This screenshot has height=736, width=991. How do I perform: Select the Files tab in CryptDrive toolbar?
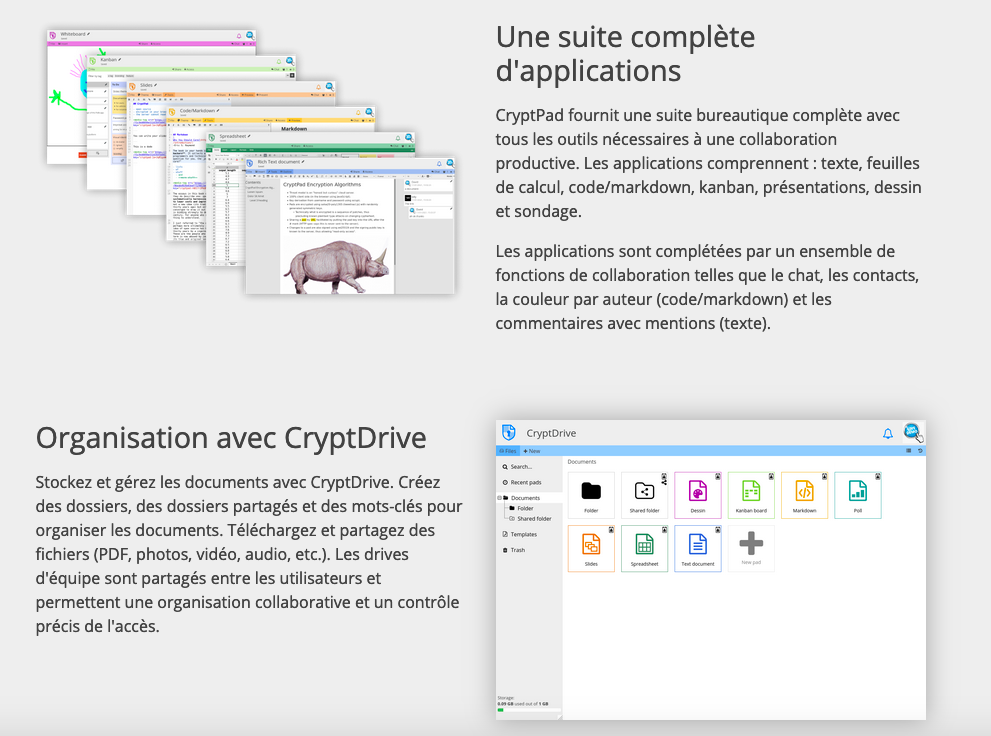coord(508,451)
